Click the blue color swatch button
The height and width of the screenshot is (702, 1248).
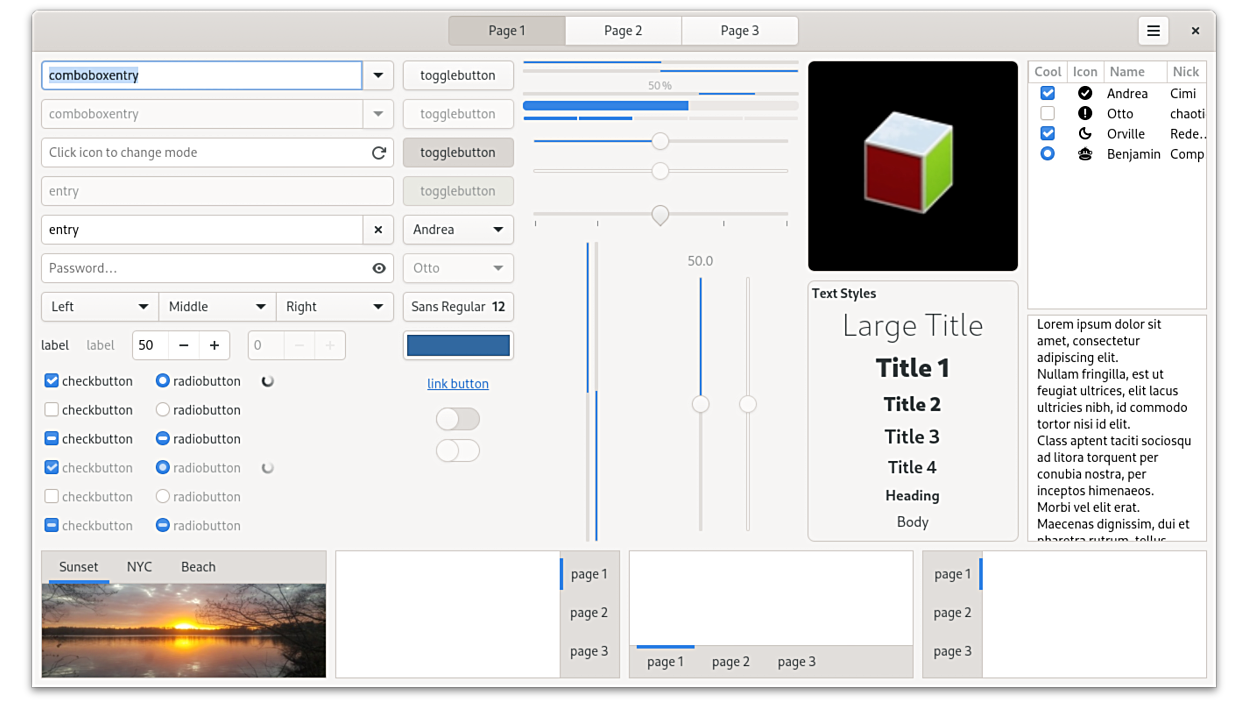point(458,346)
